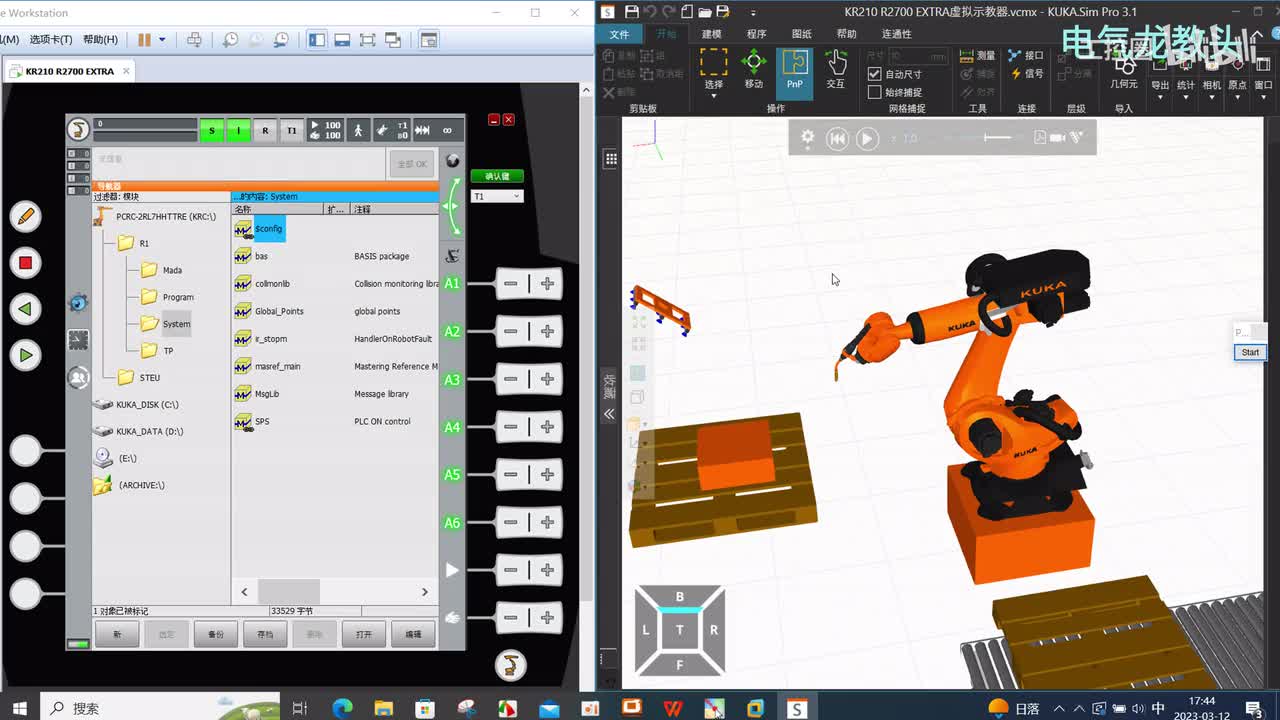Click the 编辑 (Edit) softkey
This screenshot has width=1280, height=720.
pyautogui.click(x=413, y=634)
